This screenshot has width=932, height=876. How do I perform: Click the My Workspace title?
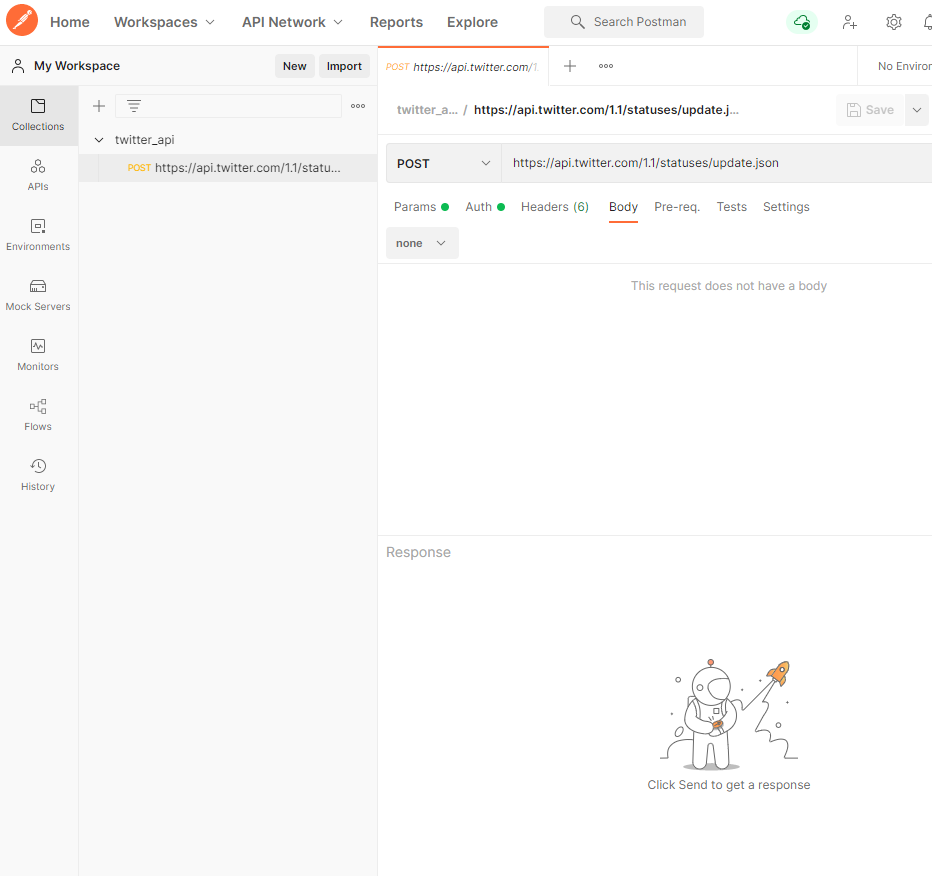(x=77, y=66)
